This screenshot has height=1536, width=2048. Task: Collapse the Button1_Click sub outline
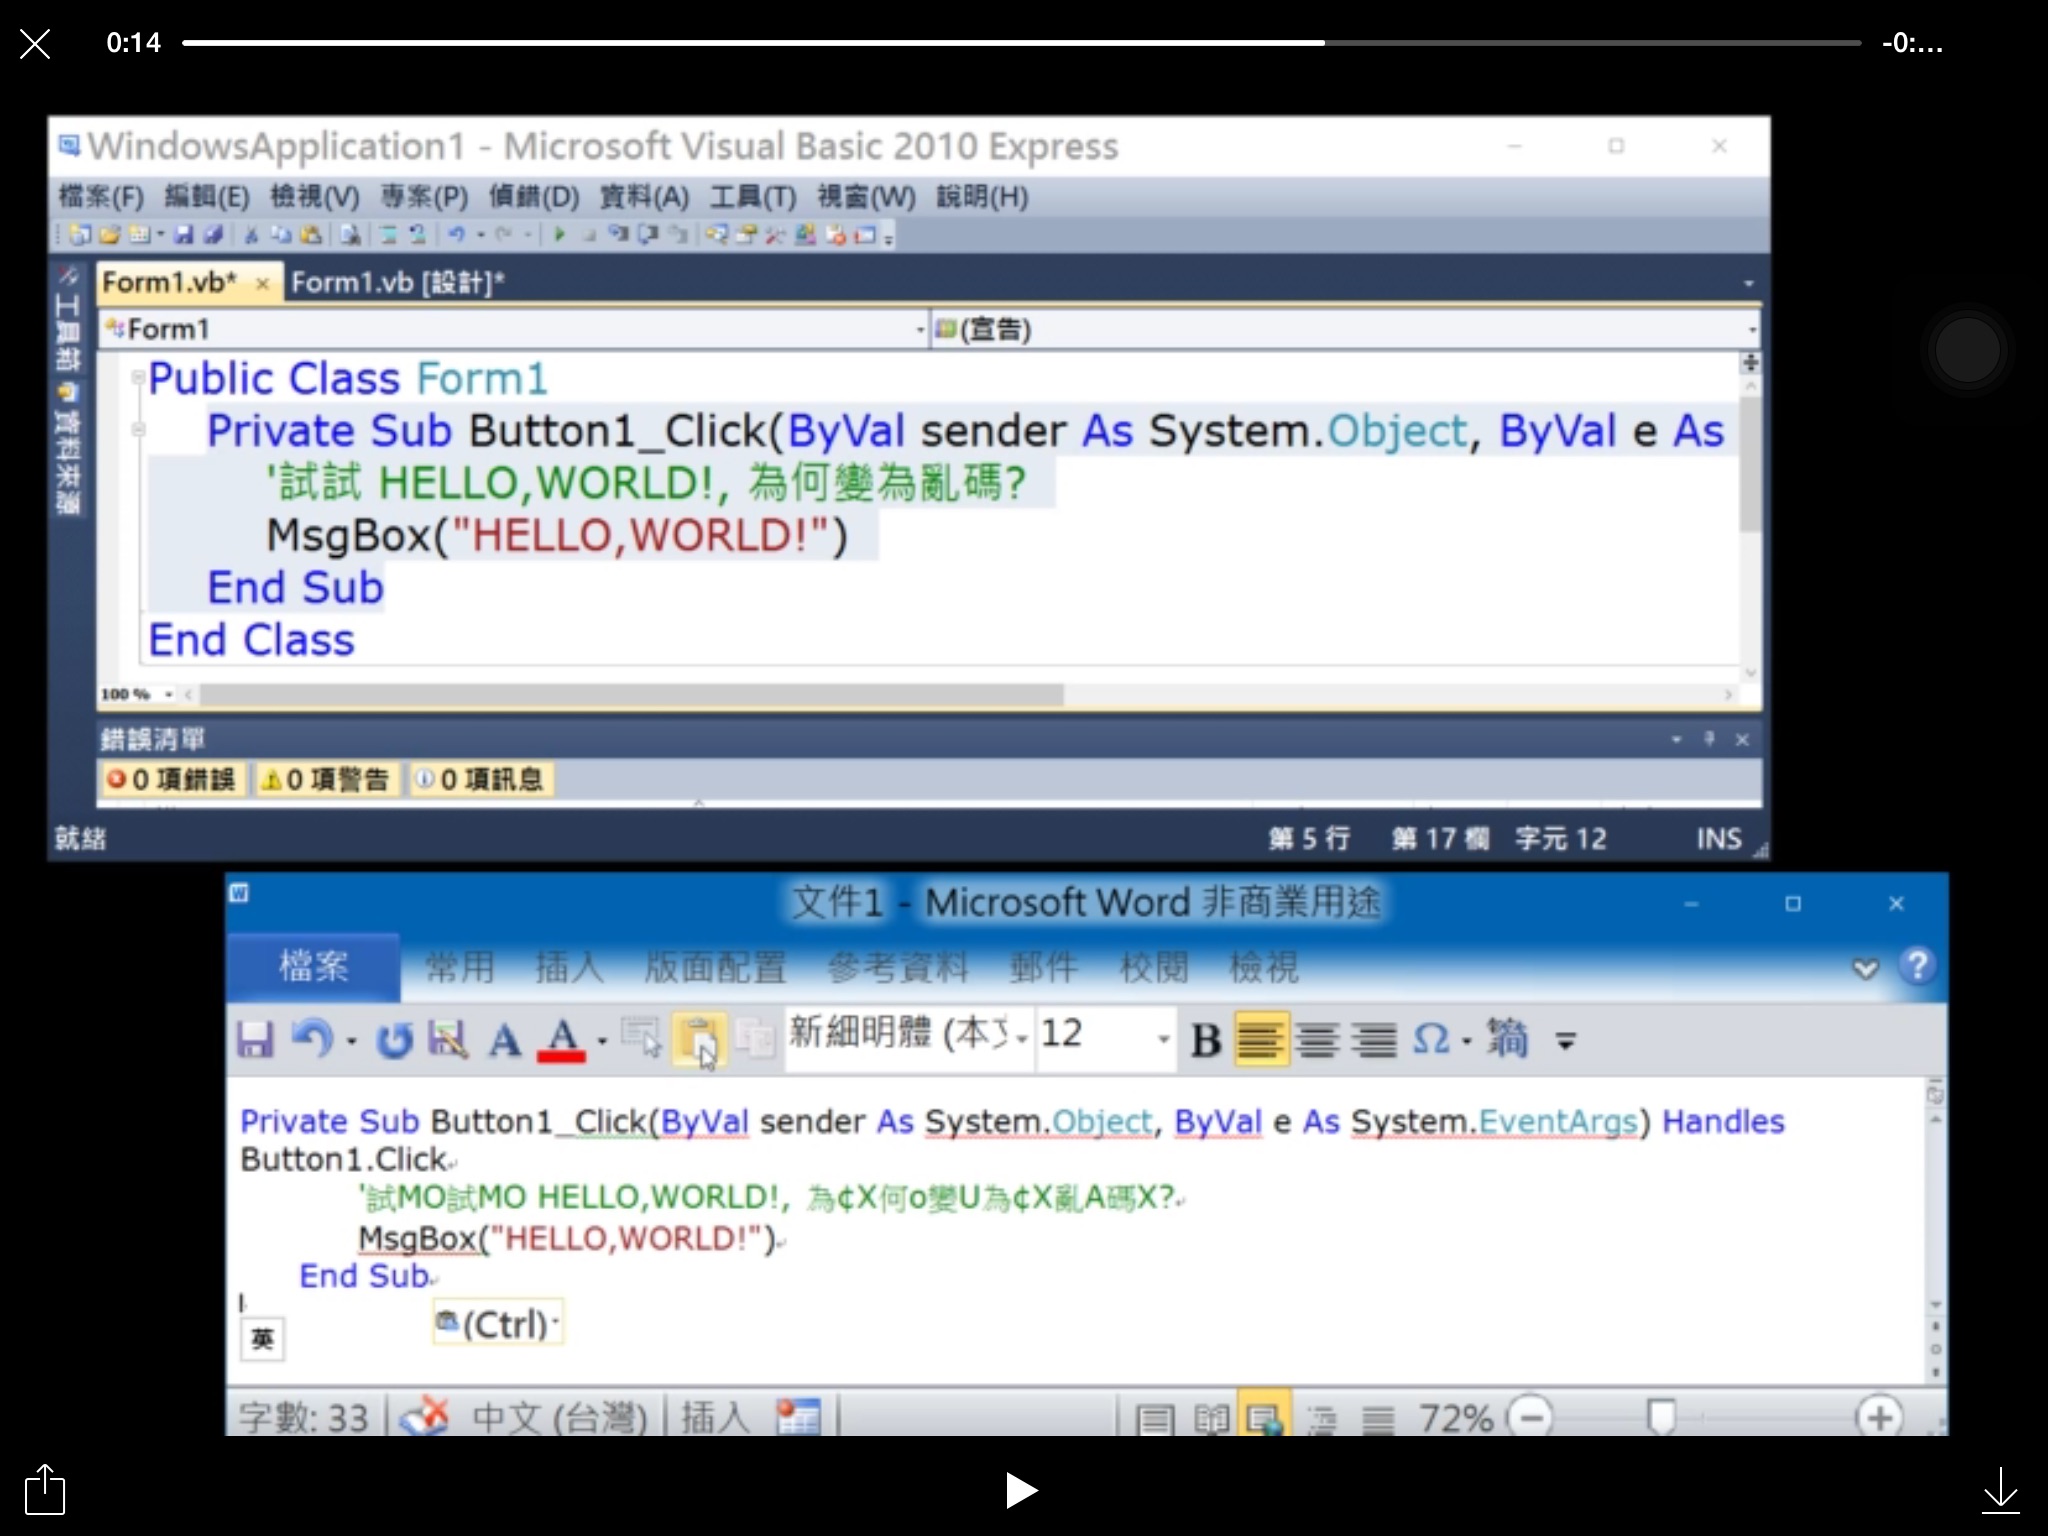(139, 430)
